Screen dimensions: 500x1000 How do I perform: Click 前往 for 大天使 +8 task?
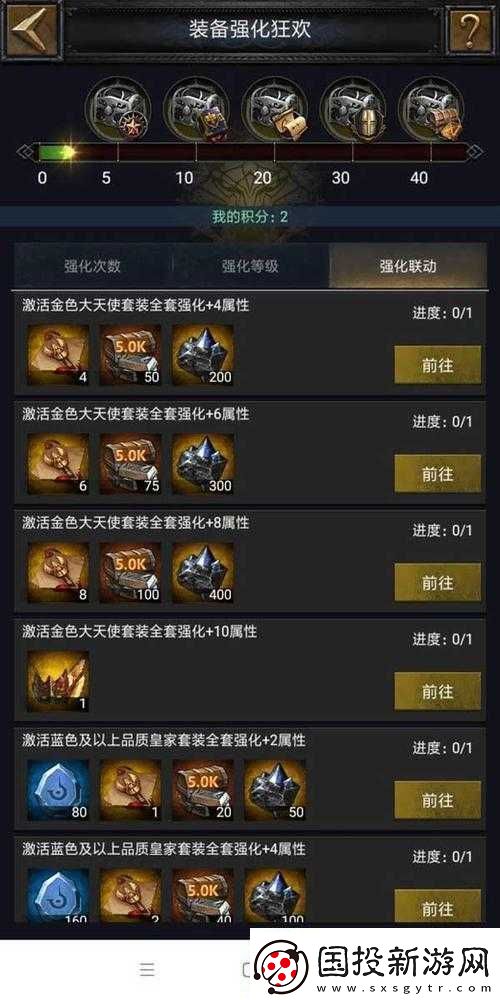coord(438,582)
